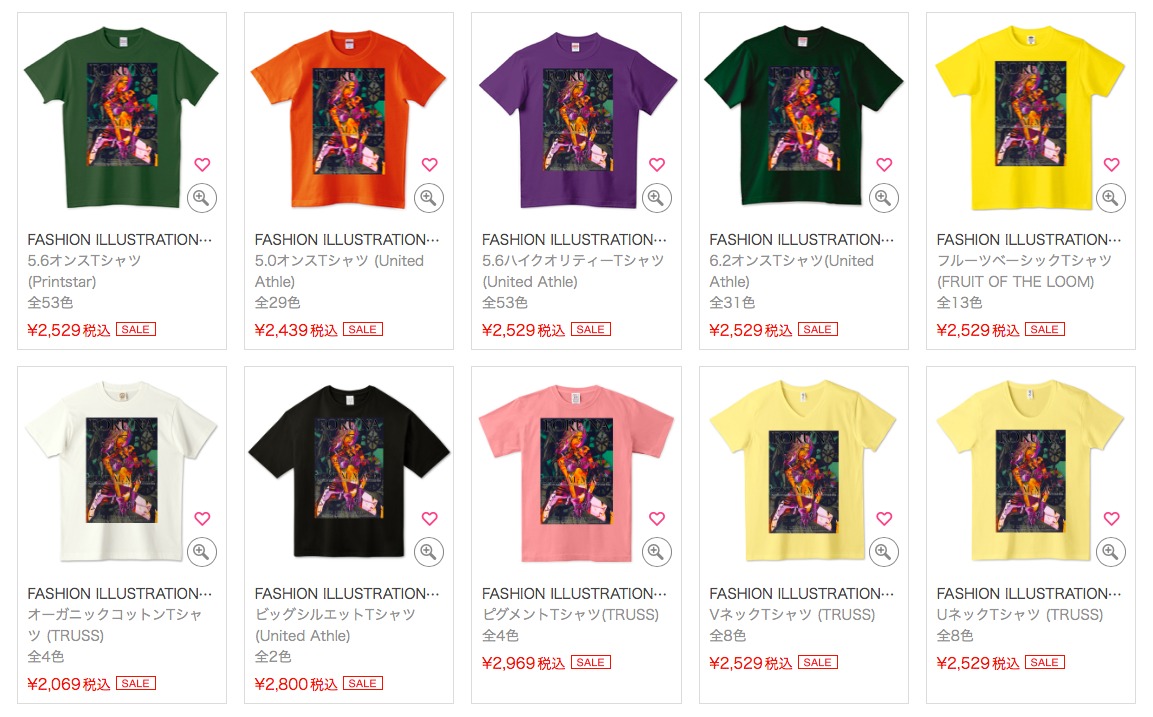Click SALE badge on ¥2,439 item

(363, 329)
